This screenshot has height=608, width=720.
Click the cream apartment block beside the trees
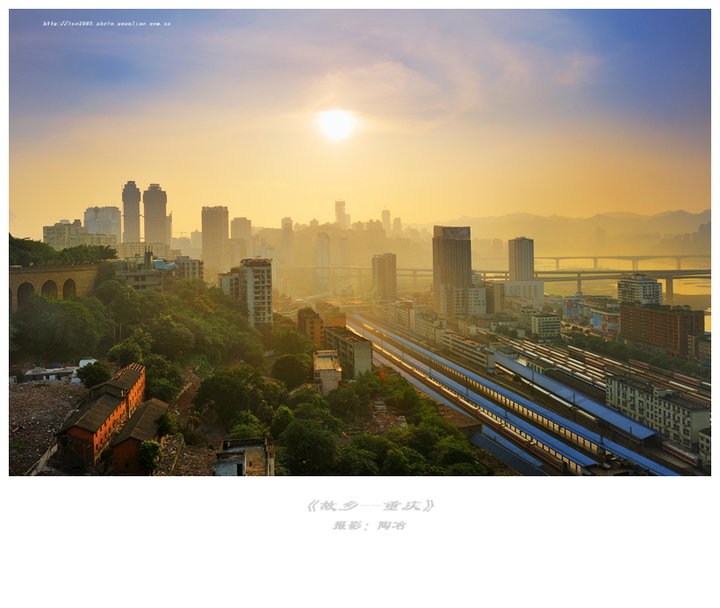[x=255, y=290]
